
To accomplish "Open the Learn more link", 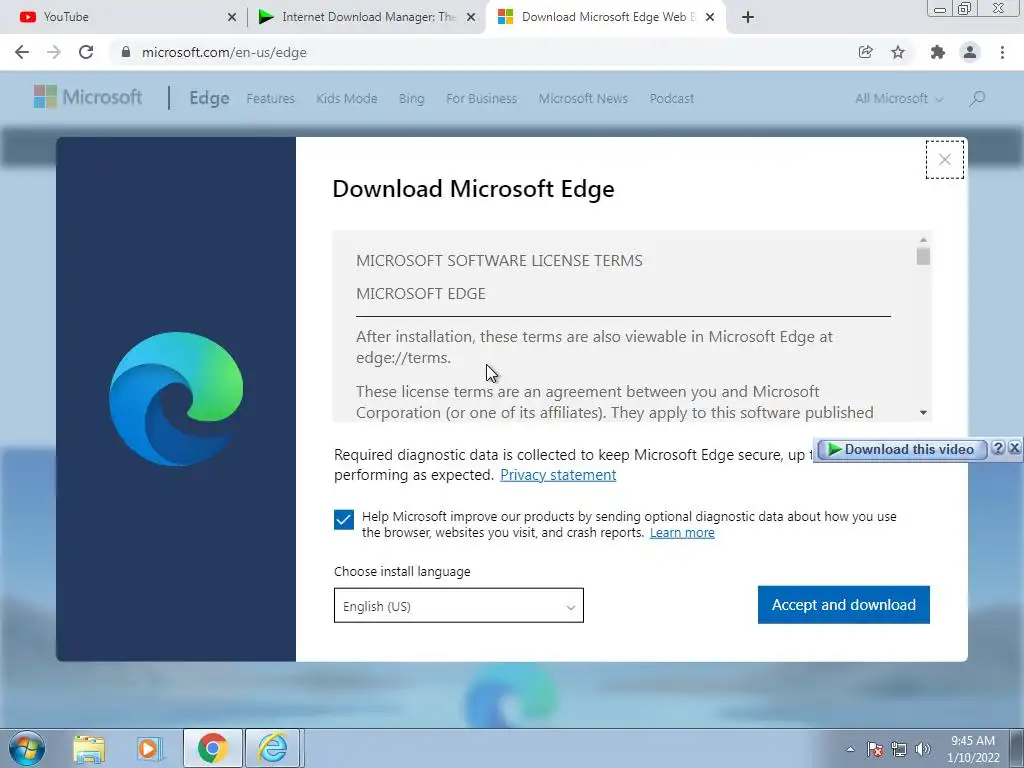I will coord(682,533).
